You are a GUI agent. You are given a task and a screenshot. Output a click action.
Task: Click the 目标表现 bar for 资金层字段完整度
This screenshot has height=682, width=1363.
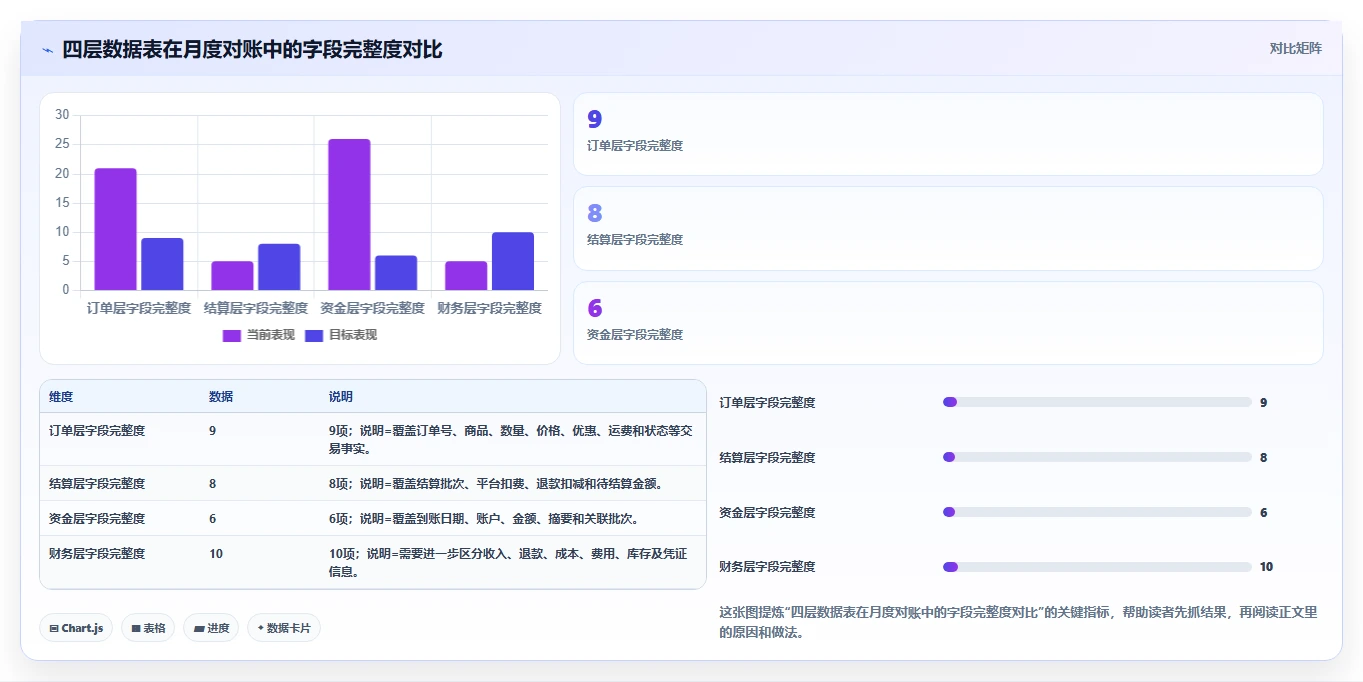(x=396, y=273)
